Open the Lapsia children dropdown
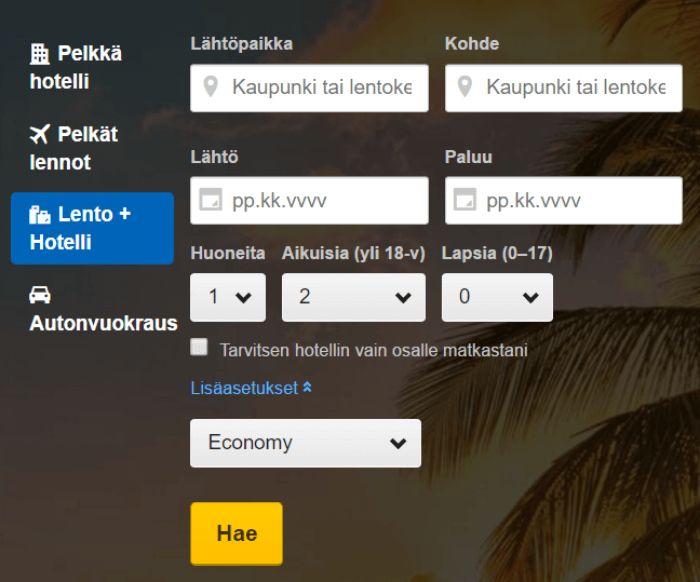 click(496, 297)
